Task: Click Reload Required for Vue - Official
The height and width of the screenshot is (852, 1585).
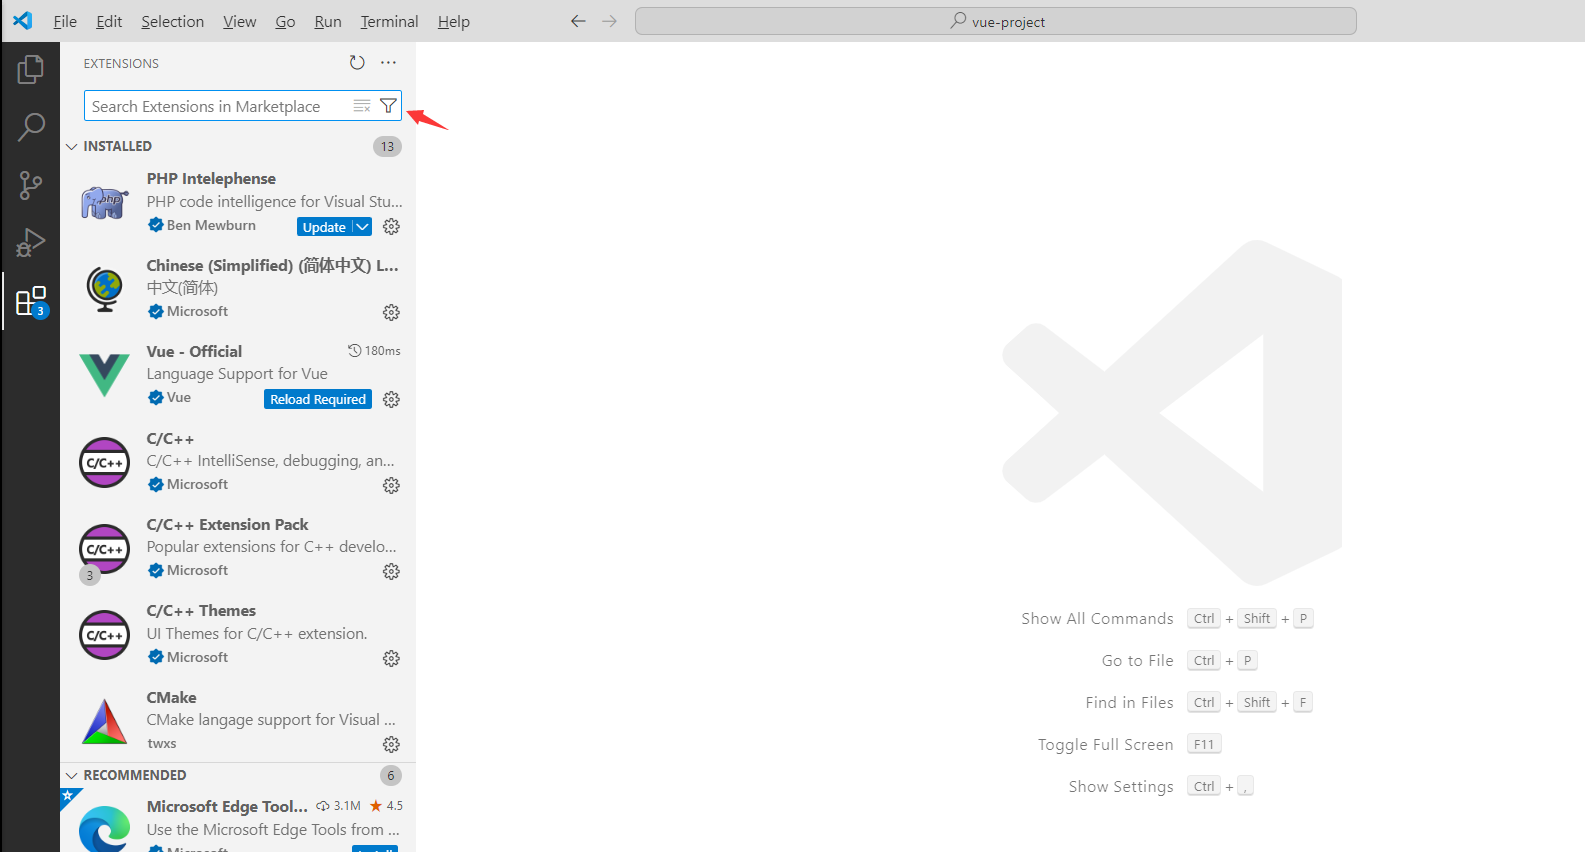Action: [x=318, y=399]
